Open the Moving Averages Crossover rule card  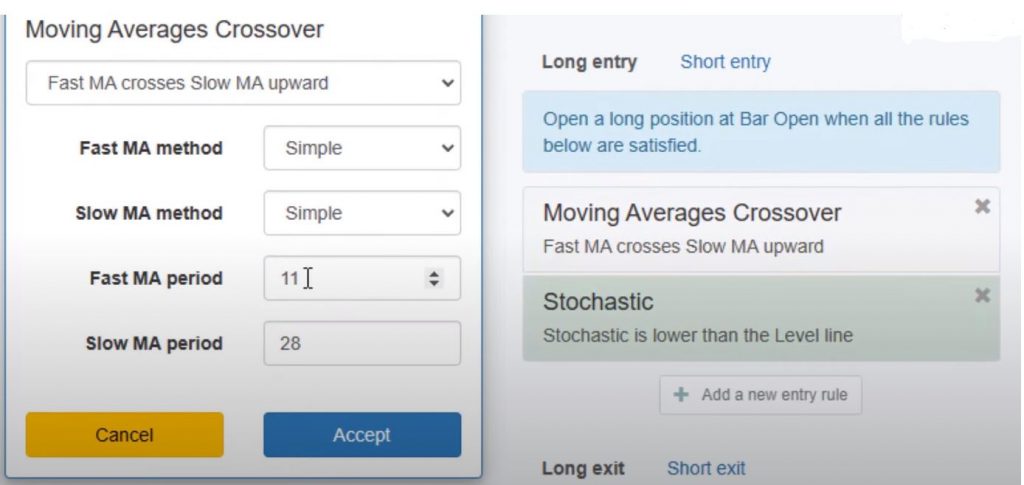[x=740, y=228]
